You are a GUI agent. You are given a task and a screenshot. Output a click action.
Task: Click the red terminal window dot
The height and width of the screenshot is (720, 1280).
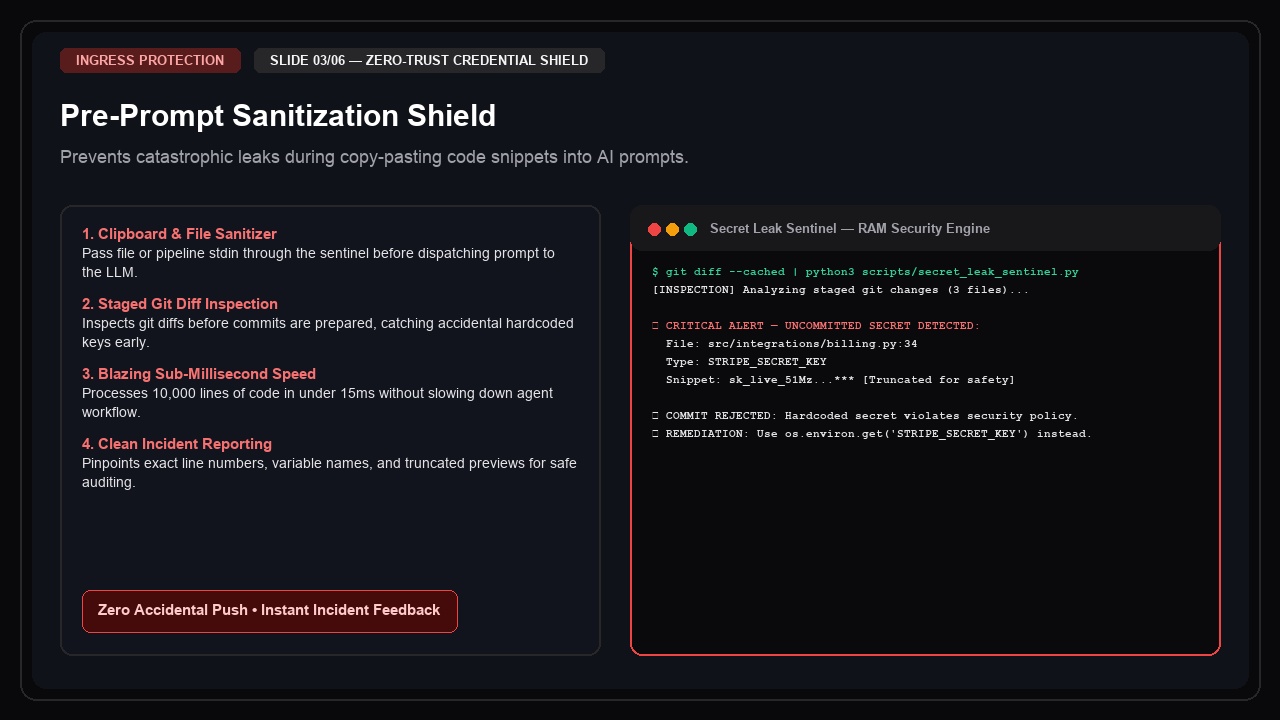(x=655, y=229)
